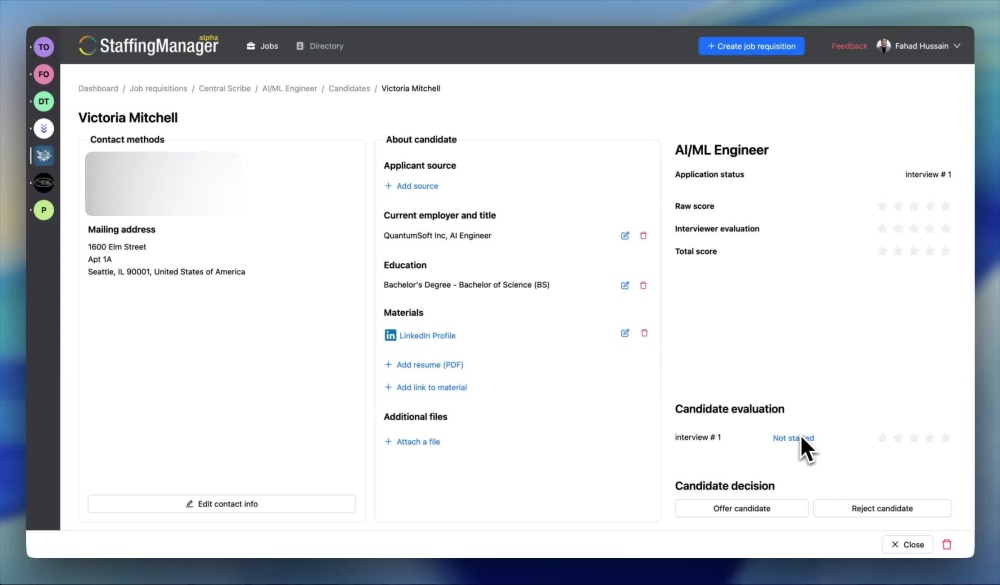1000x585 pixels.
Task: Delete current employer QuantumSoft entry
Action: click(643, 235)
